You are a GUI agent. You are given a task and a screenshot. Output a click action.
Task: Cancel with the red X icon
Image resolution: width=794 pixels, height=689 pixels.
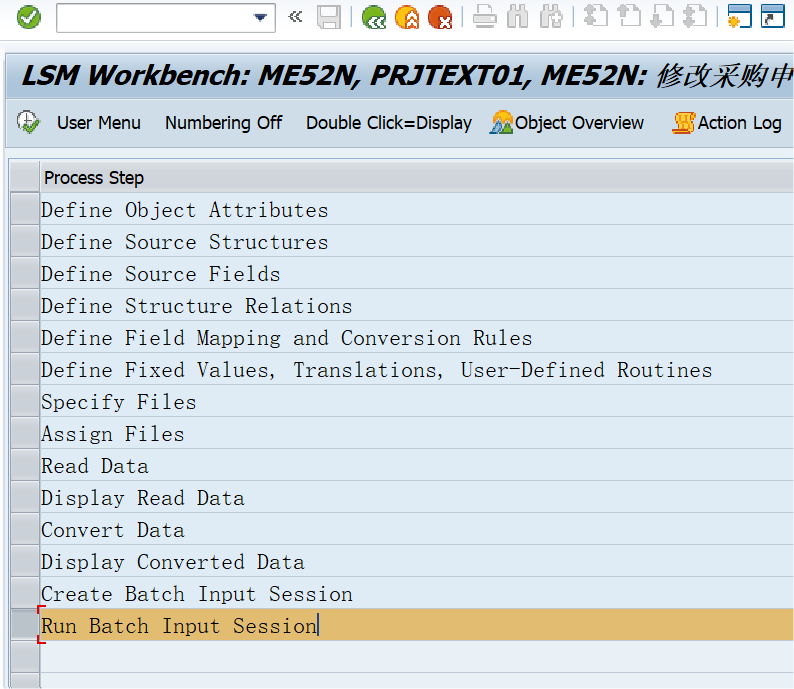coord(440,18)
